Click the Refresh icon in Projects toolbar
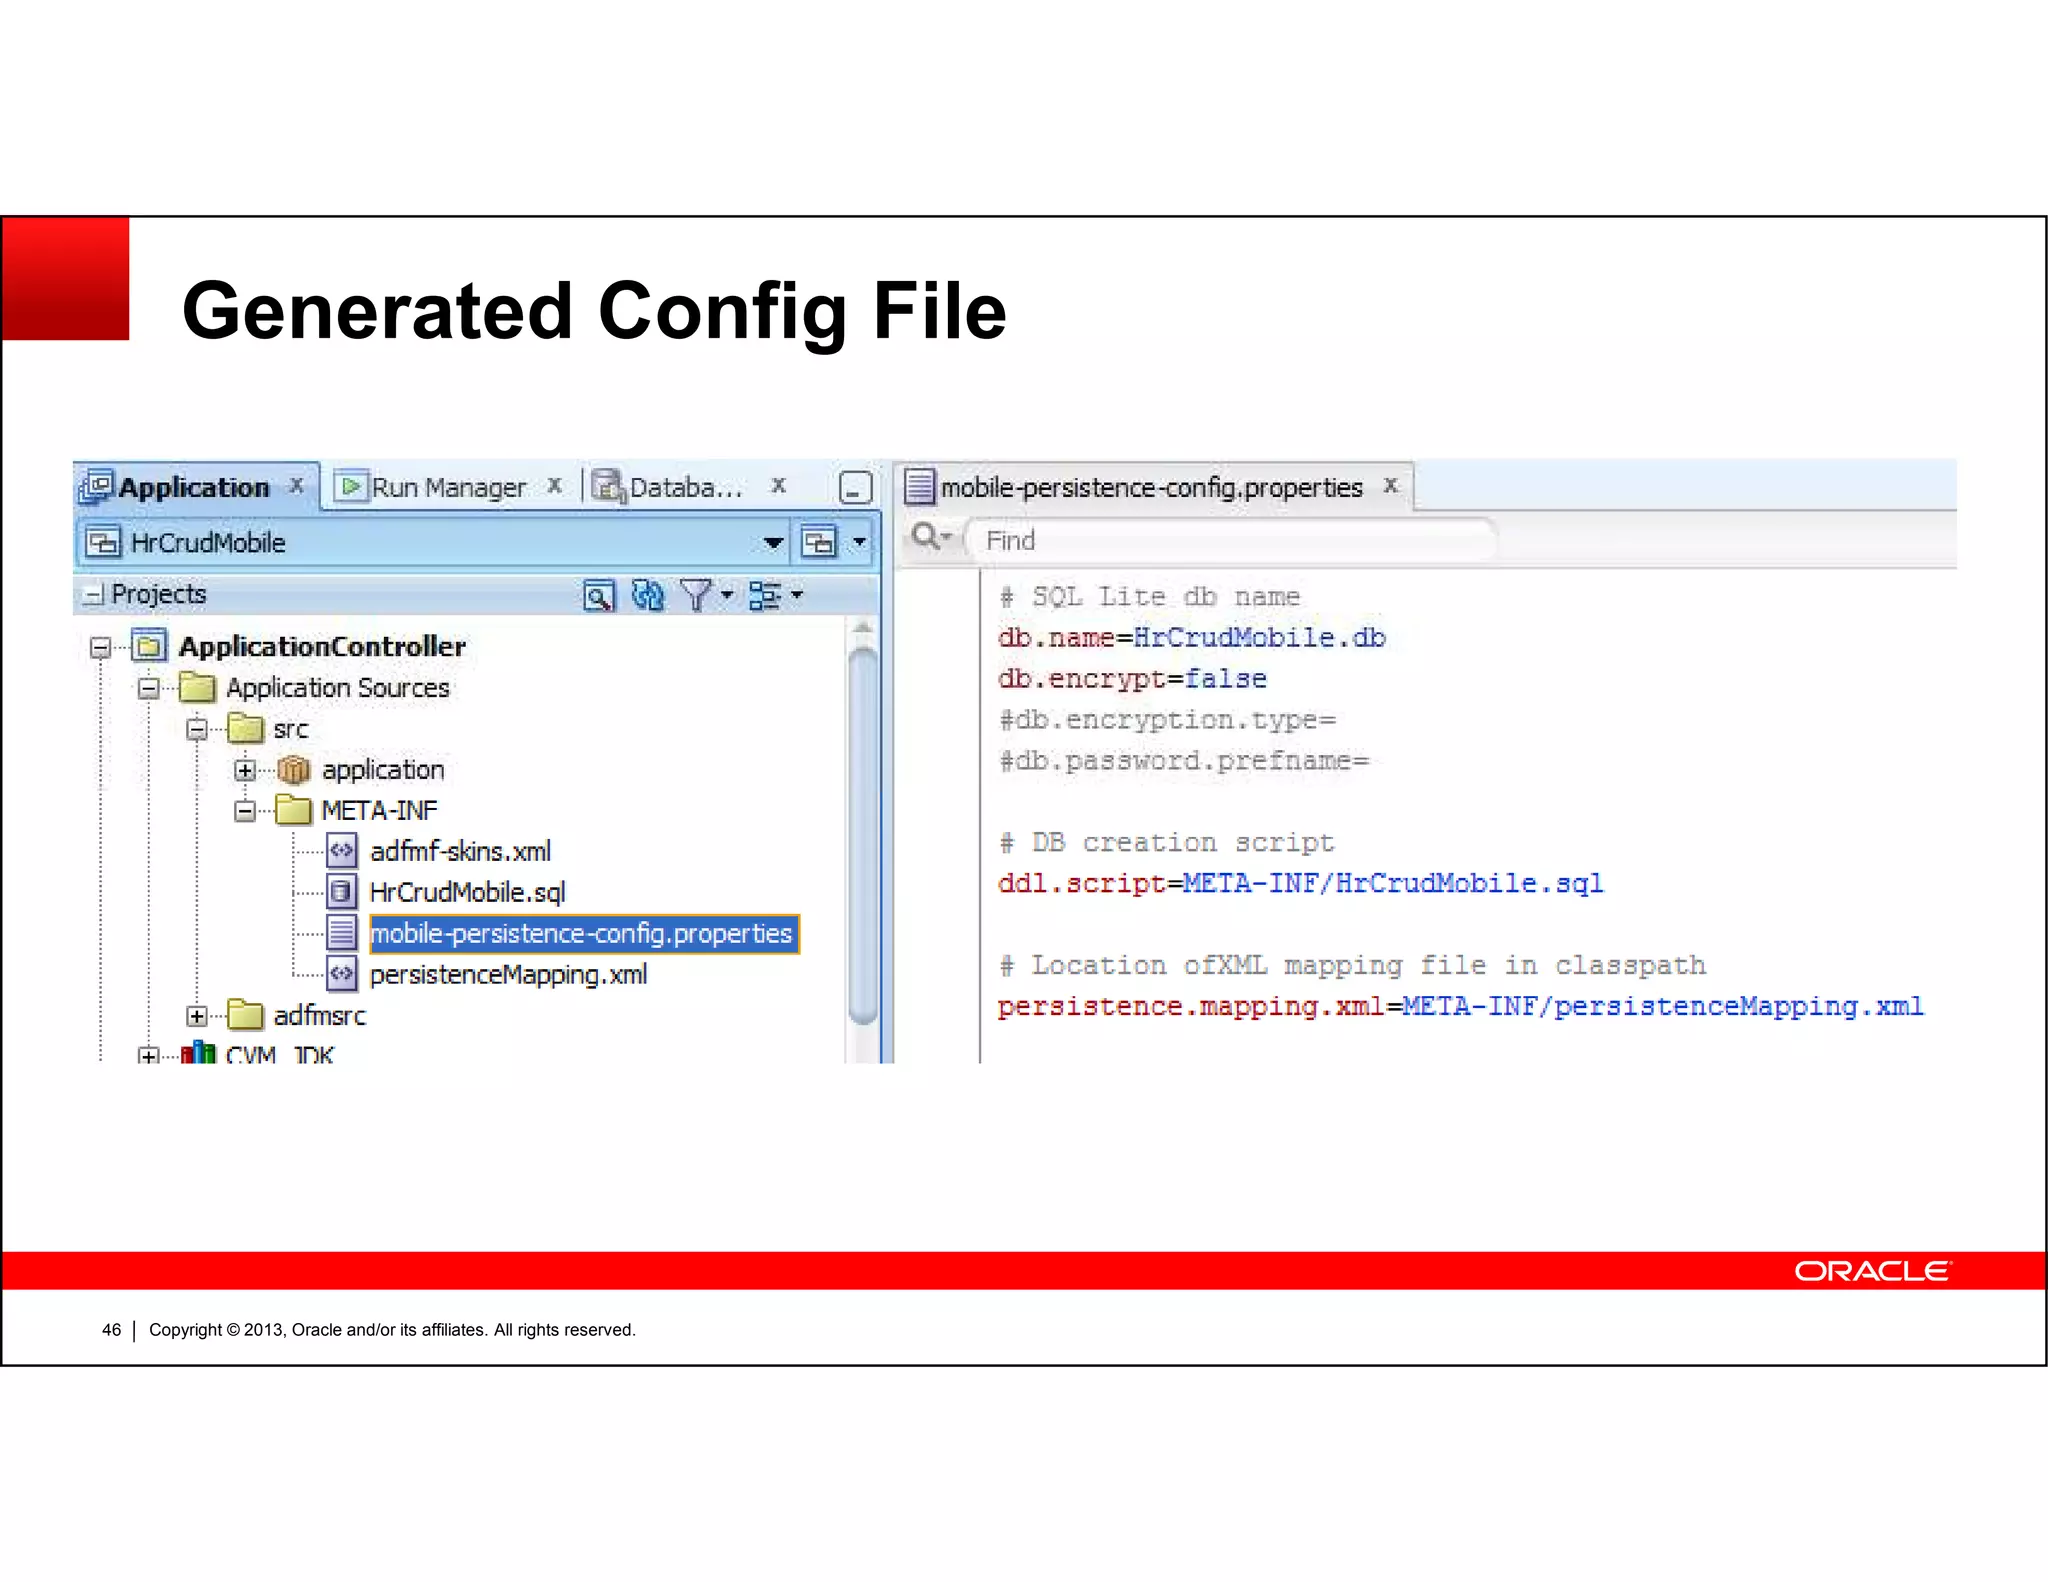 click(648, 596)
